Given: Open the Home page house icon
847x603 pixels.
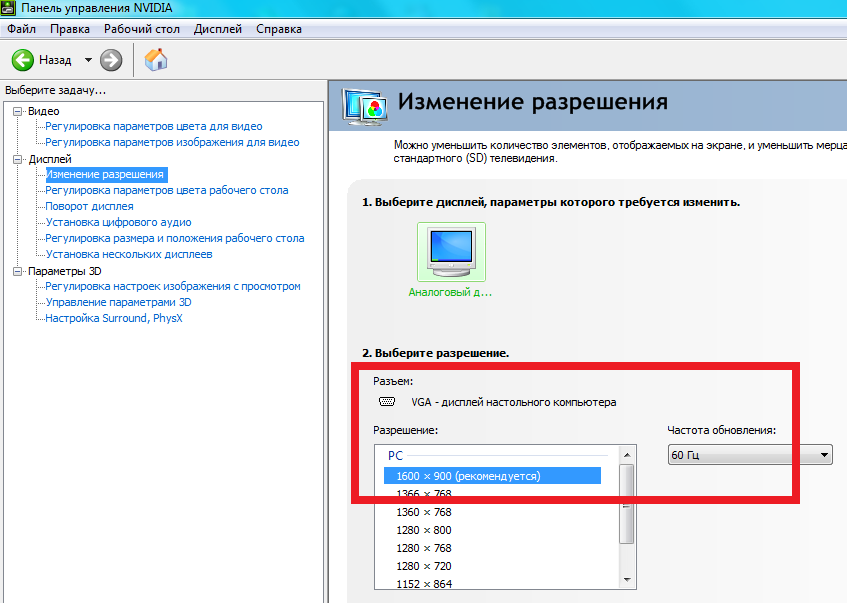Looking at the screenshot, I should point(156,59).
